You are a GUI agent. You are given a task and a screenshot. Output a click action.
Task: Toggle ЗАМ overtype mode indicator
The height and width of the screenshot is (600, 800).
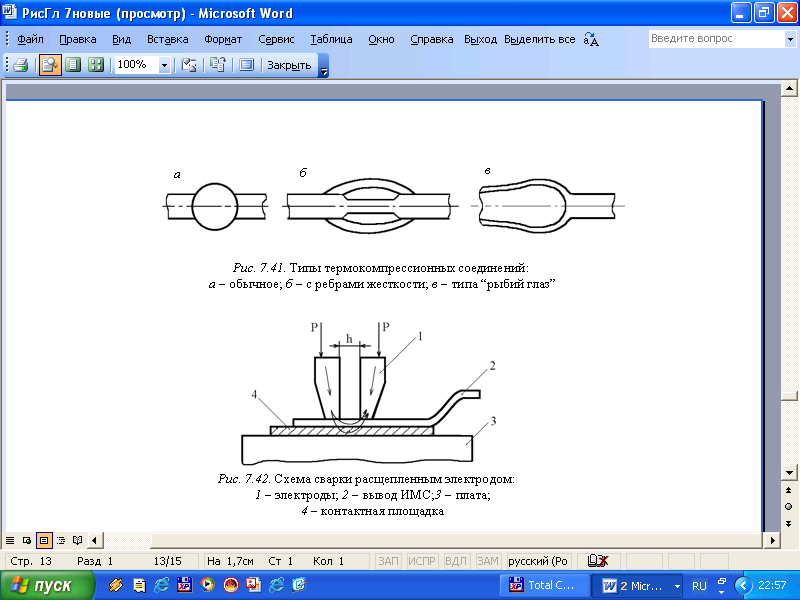pos(488,561)
